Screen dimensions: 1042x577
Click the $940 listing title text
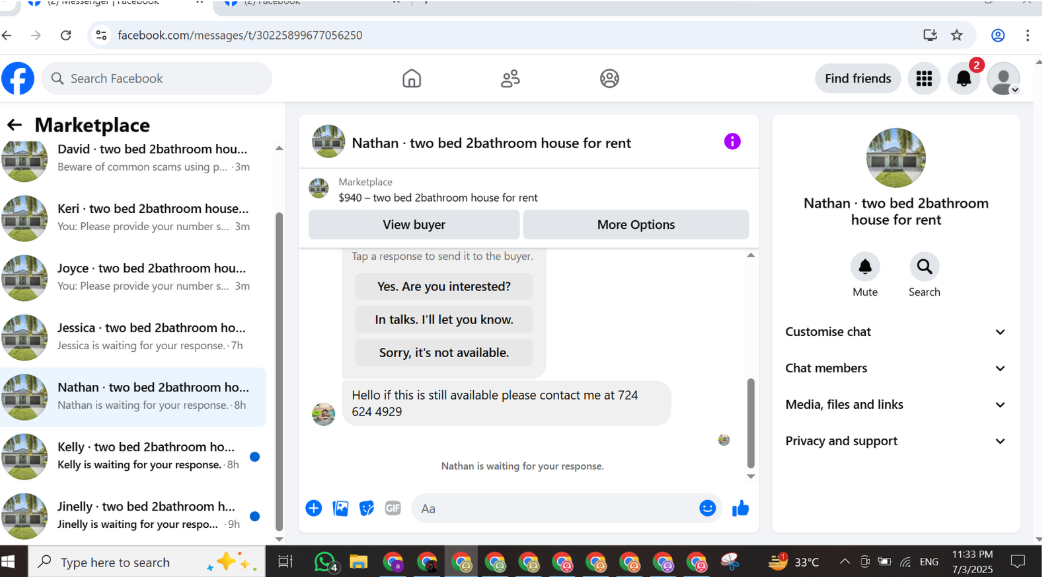click(438, 197)
